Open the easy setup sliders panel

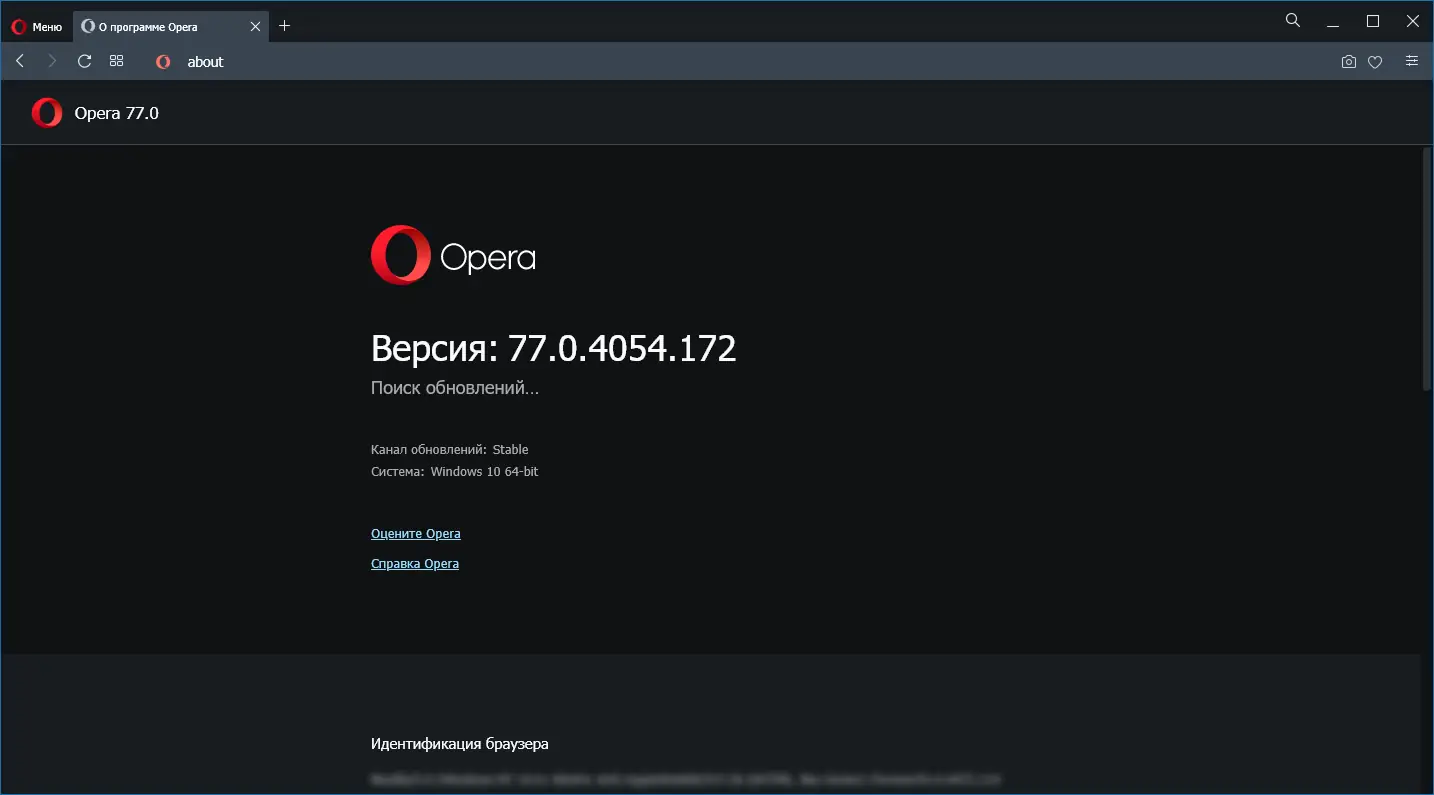[x=1411, y=61]
